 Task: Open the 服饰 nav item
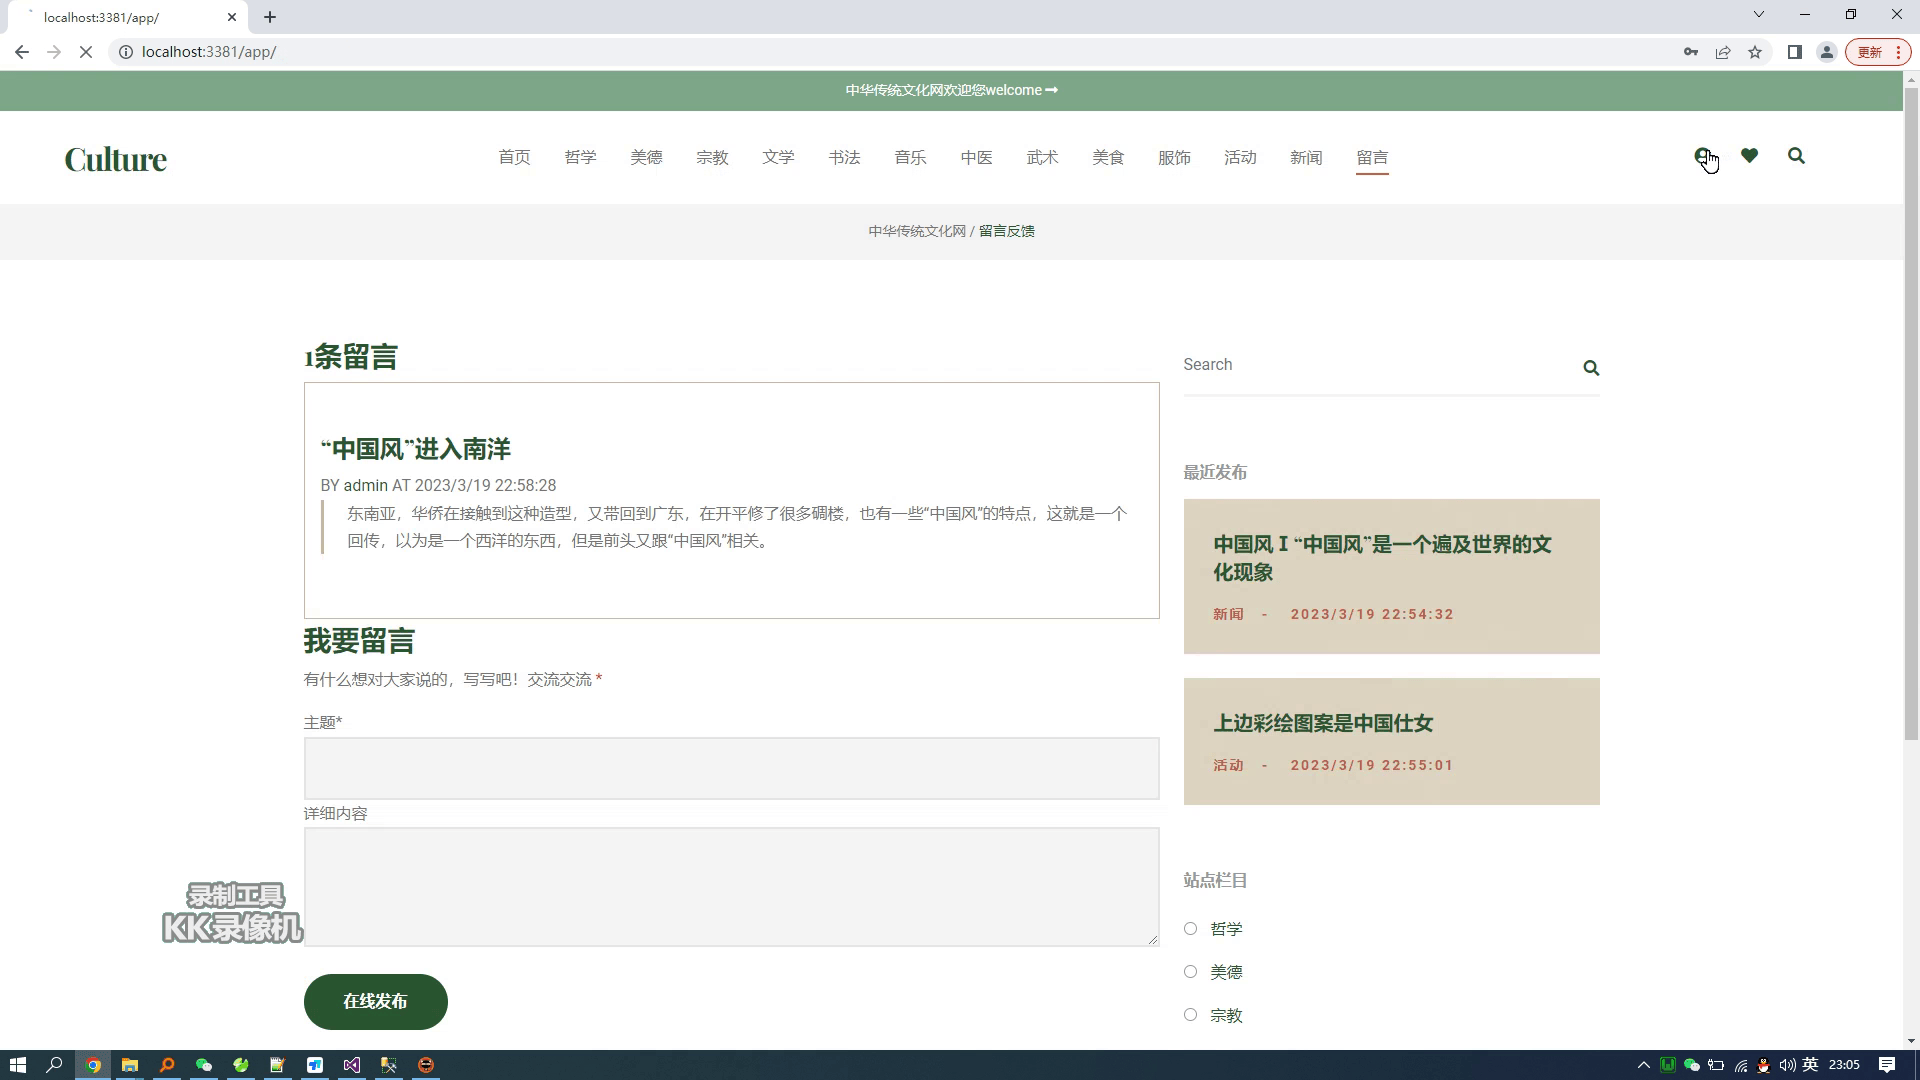1174,158
